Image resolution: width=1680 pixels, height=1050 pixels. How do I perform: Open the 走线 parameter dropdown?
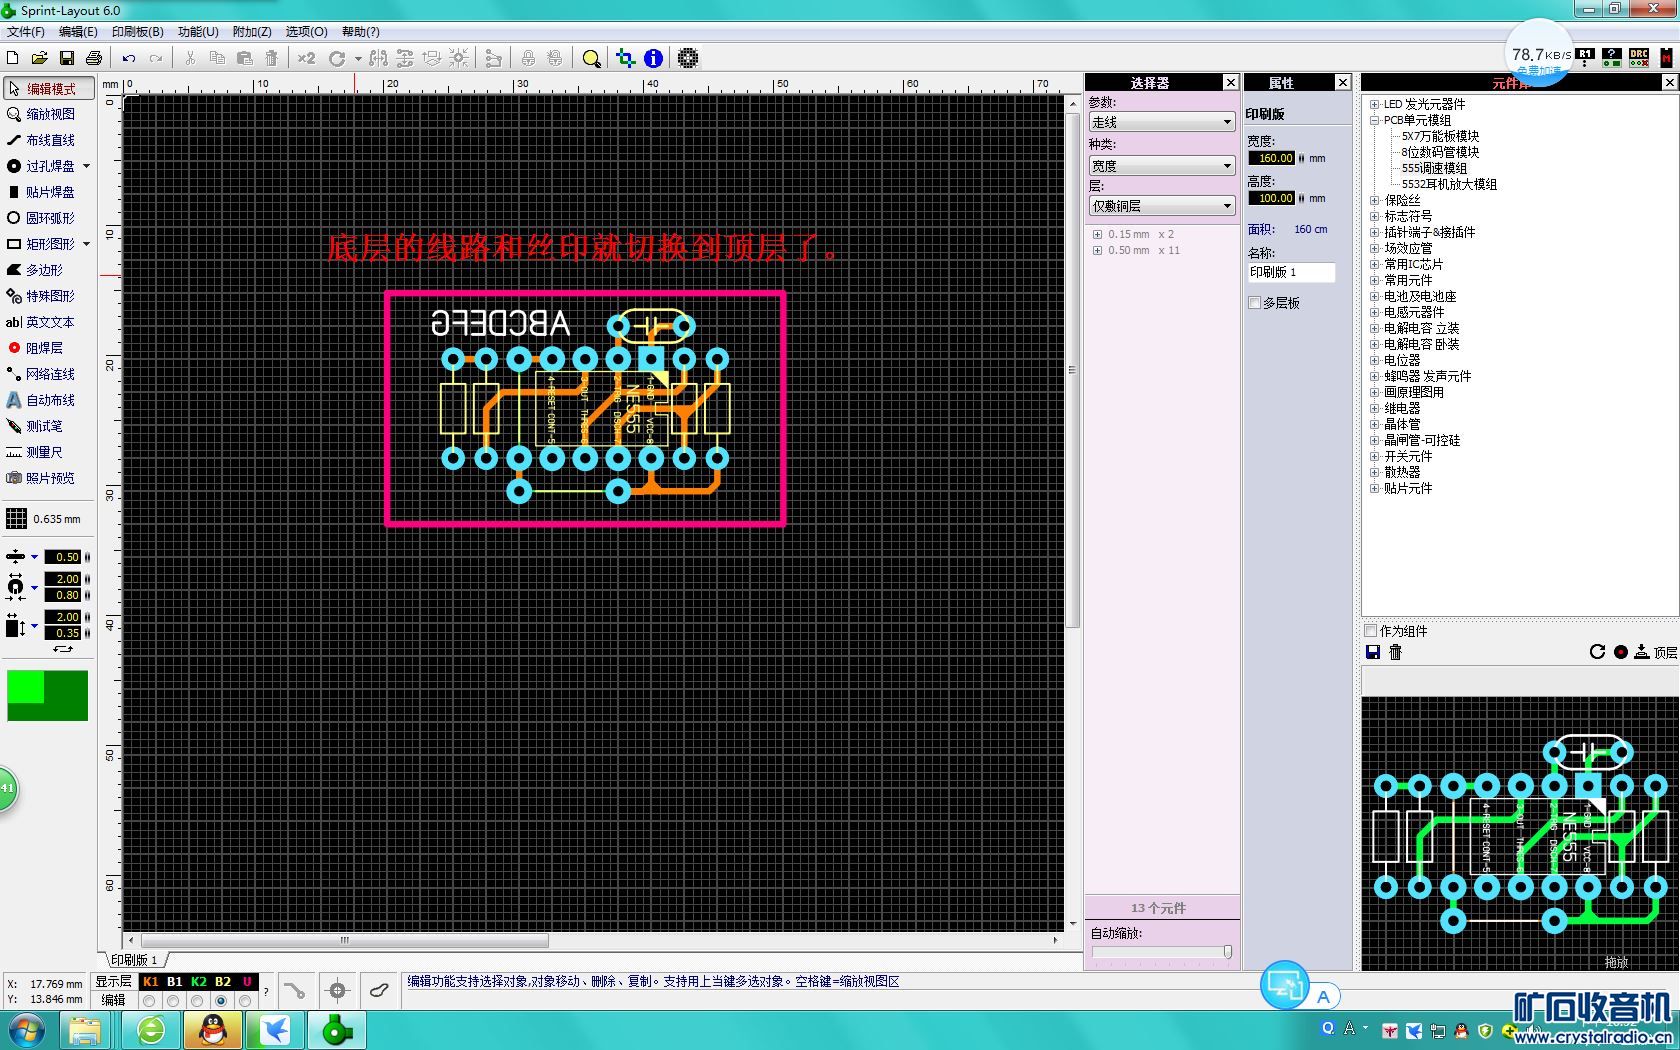pyautogui.click(x=1161, y=122)
